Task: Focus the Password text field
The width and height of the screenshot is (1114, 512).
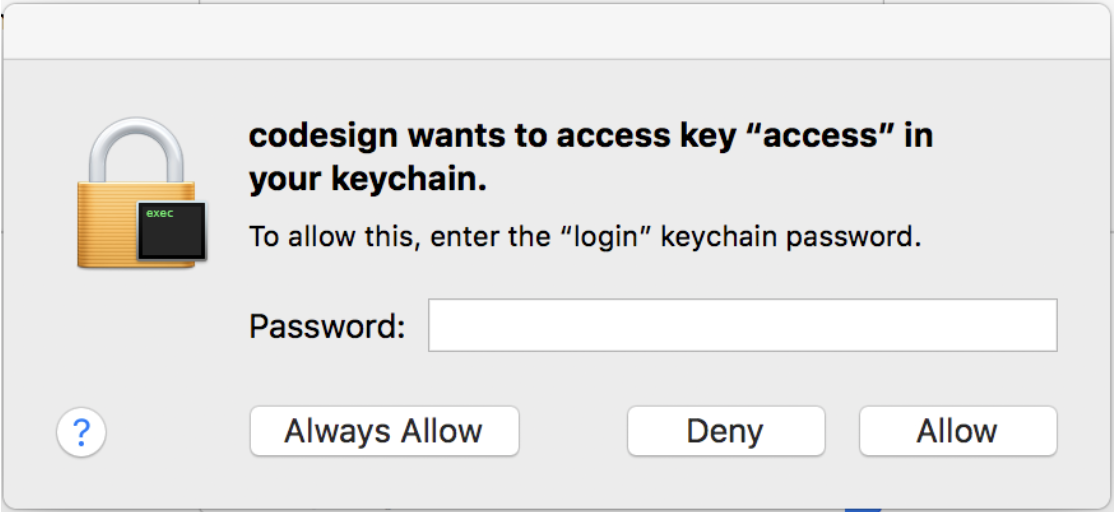Action: pos(742,326)
